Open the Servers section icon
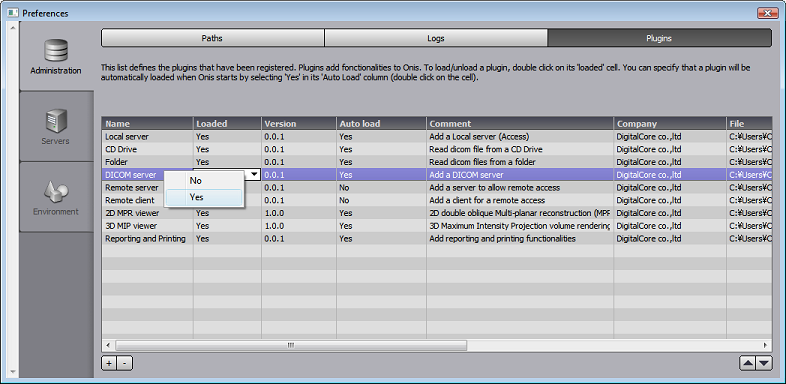 pos(56,121)
